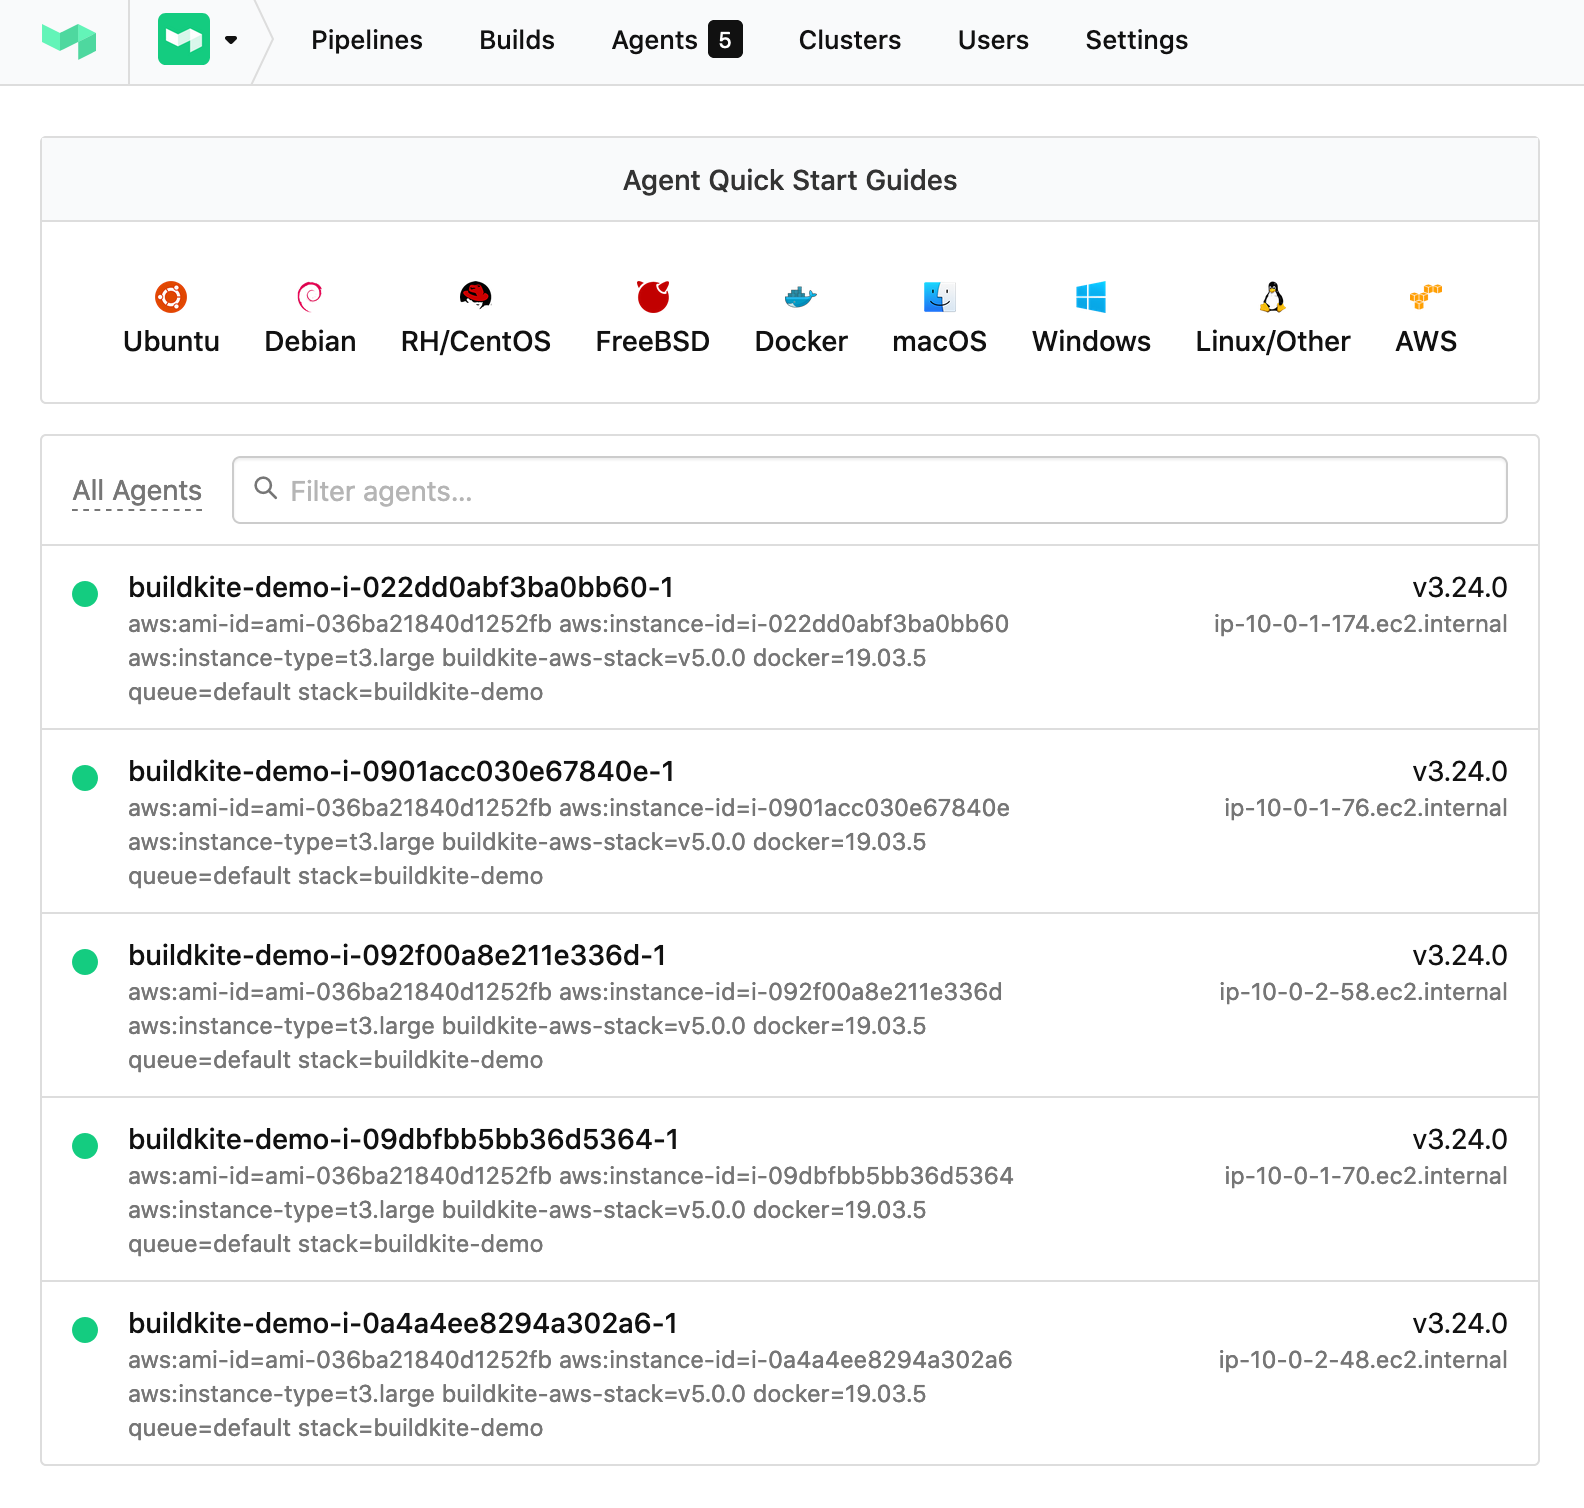Click the All Agents label
This screenshot has width=1584, height=1508.
point(137,490)
